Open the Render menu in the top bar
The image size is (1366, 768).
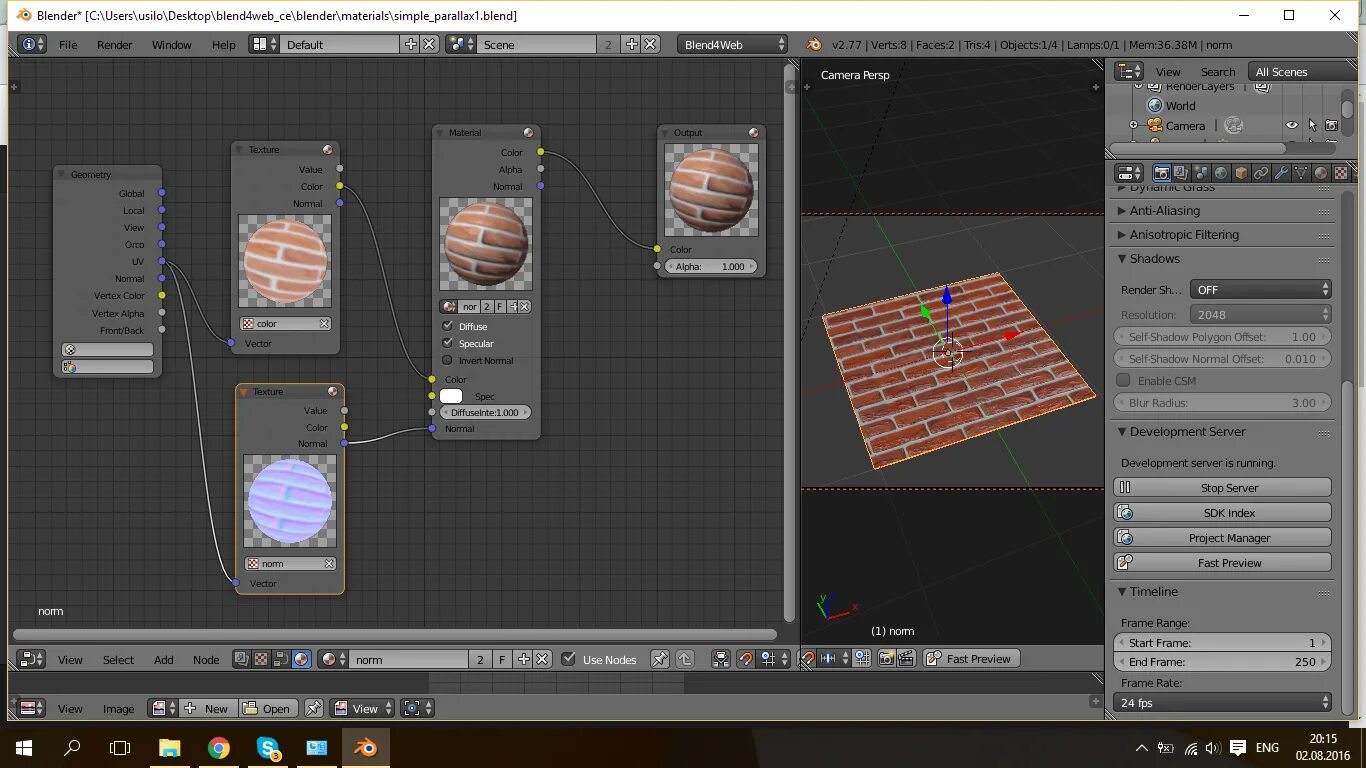pos(115,44)
